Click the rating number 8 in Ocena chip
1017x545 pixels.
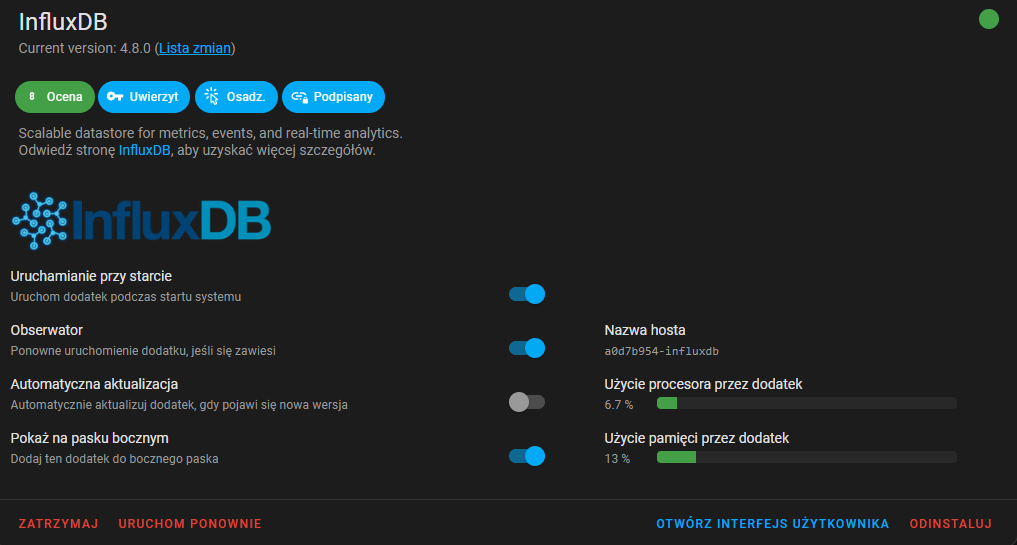32,97
